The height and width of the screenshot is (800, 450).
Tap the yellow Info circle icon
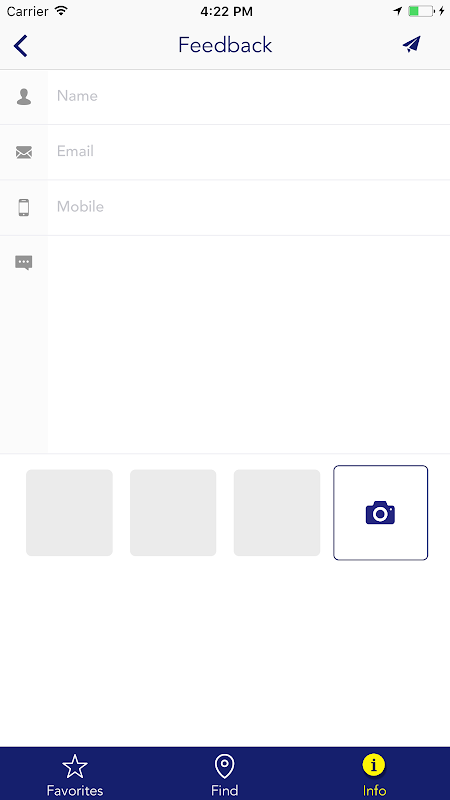point(374,765)
